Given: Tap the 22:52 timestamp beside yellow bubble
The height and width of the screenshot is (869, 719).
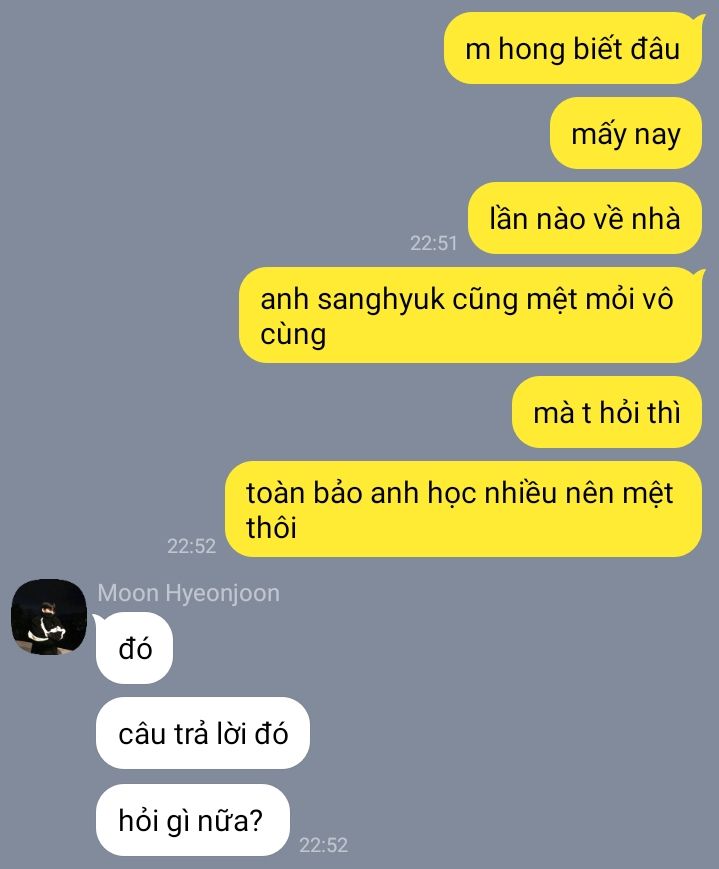Looking at the screenshot, I should [x=191, y=546].
